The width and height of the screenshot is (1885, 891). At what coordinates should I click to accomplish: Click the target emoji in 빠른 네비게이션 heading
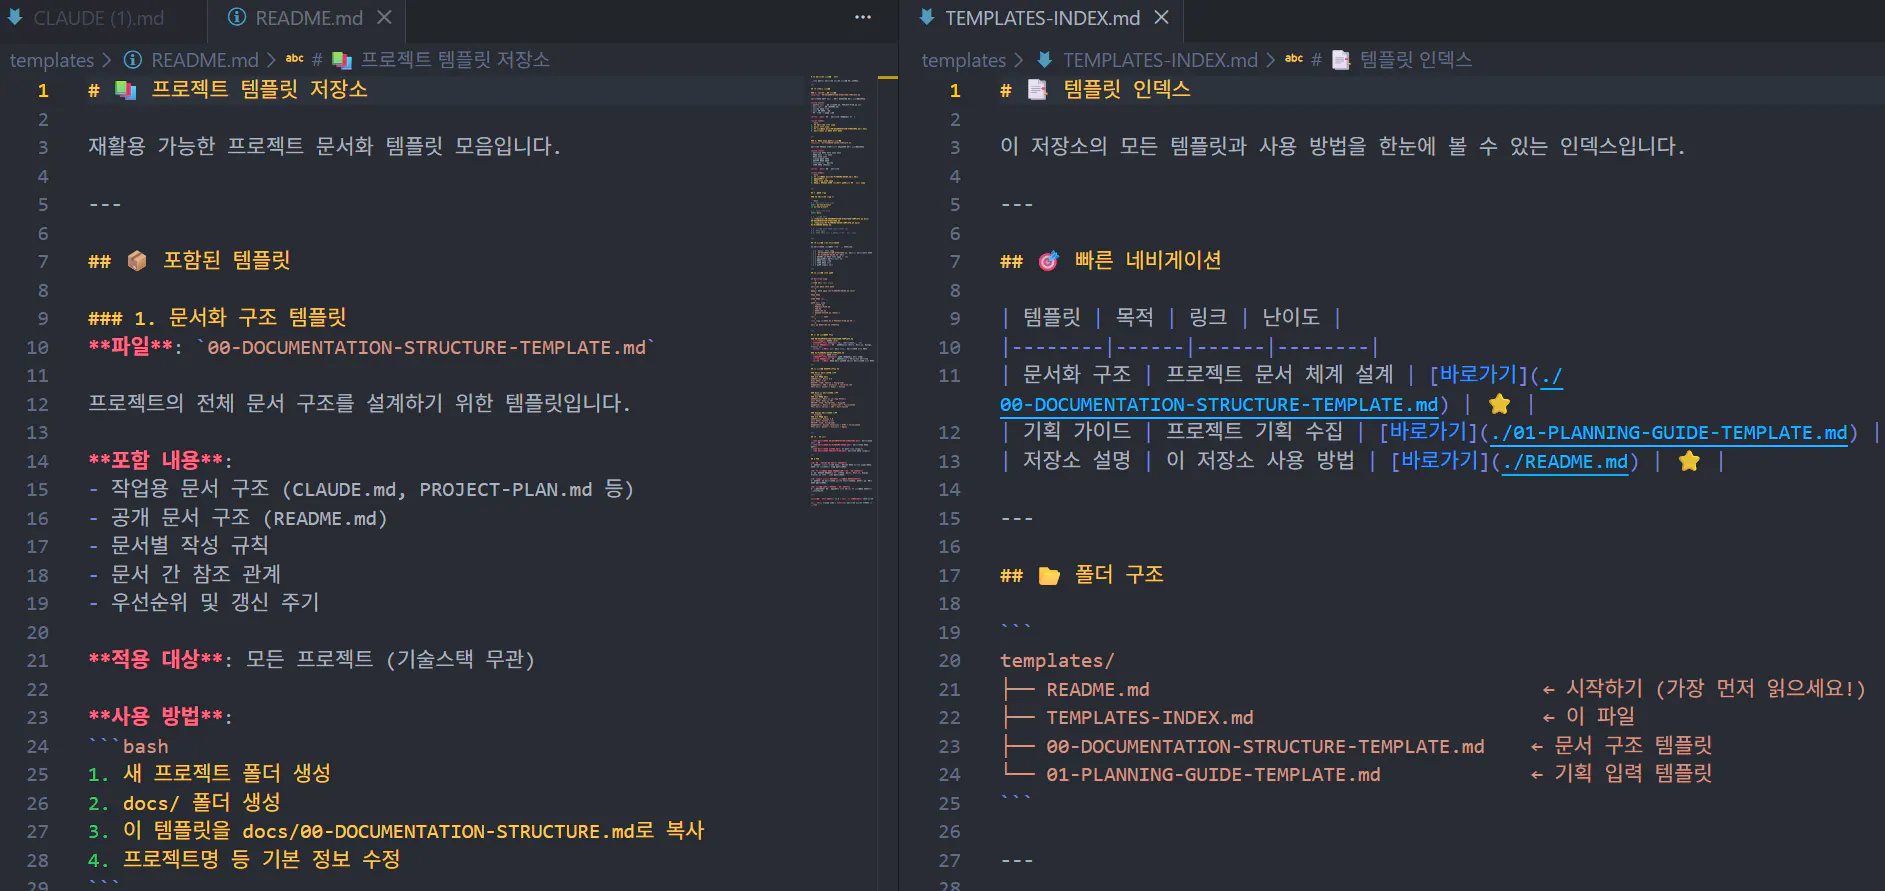1048,261
